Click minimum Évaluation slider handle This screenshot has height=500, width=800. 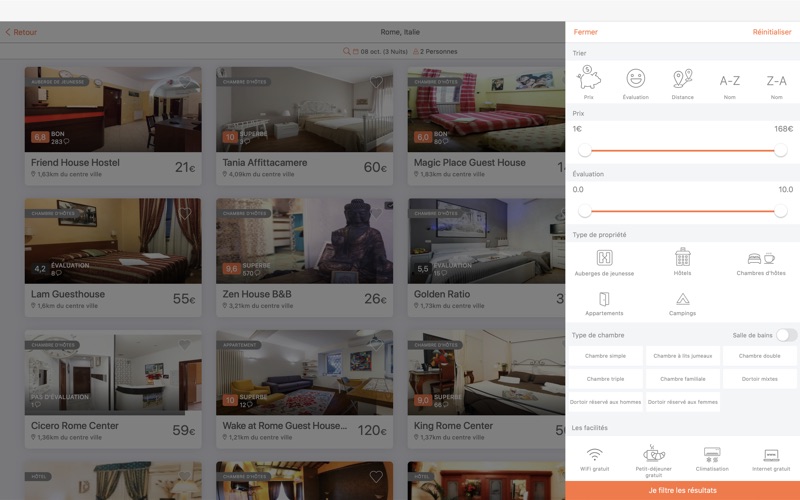(x=585, y=211)
